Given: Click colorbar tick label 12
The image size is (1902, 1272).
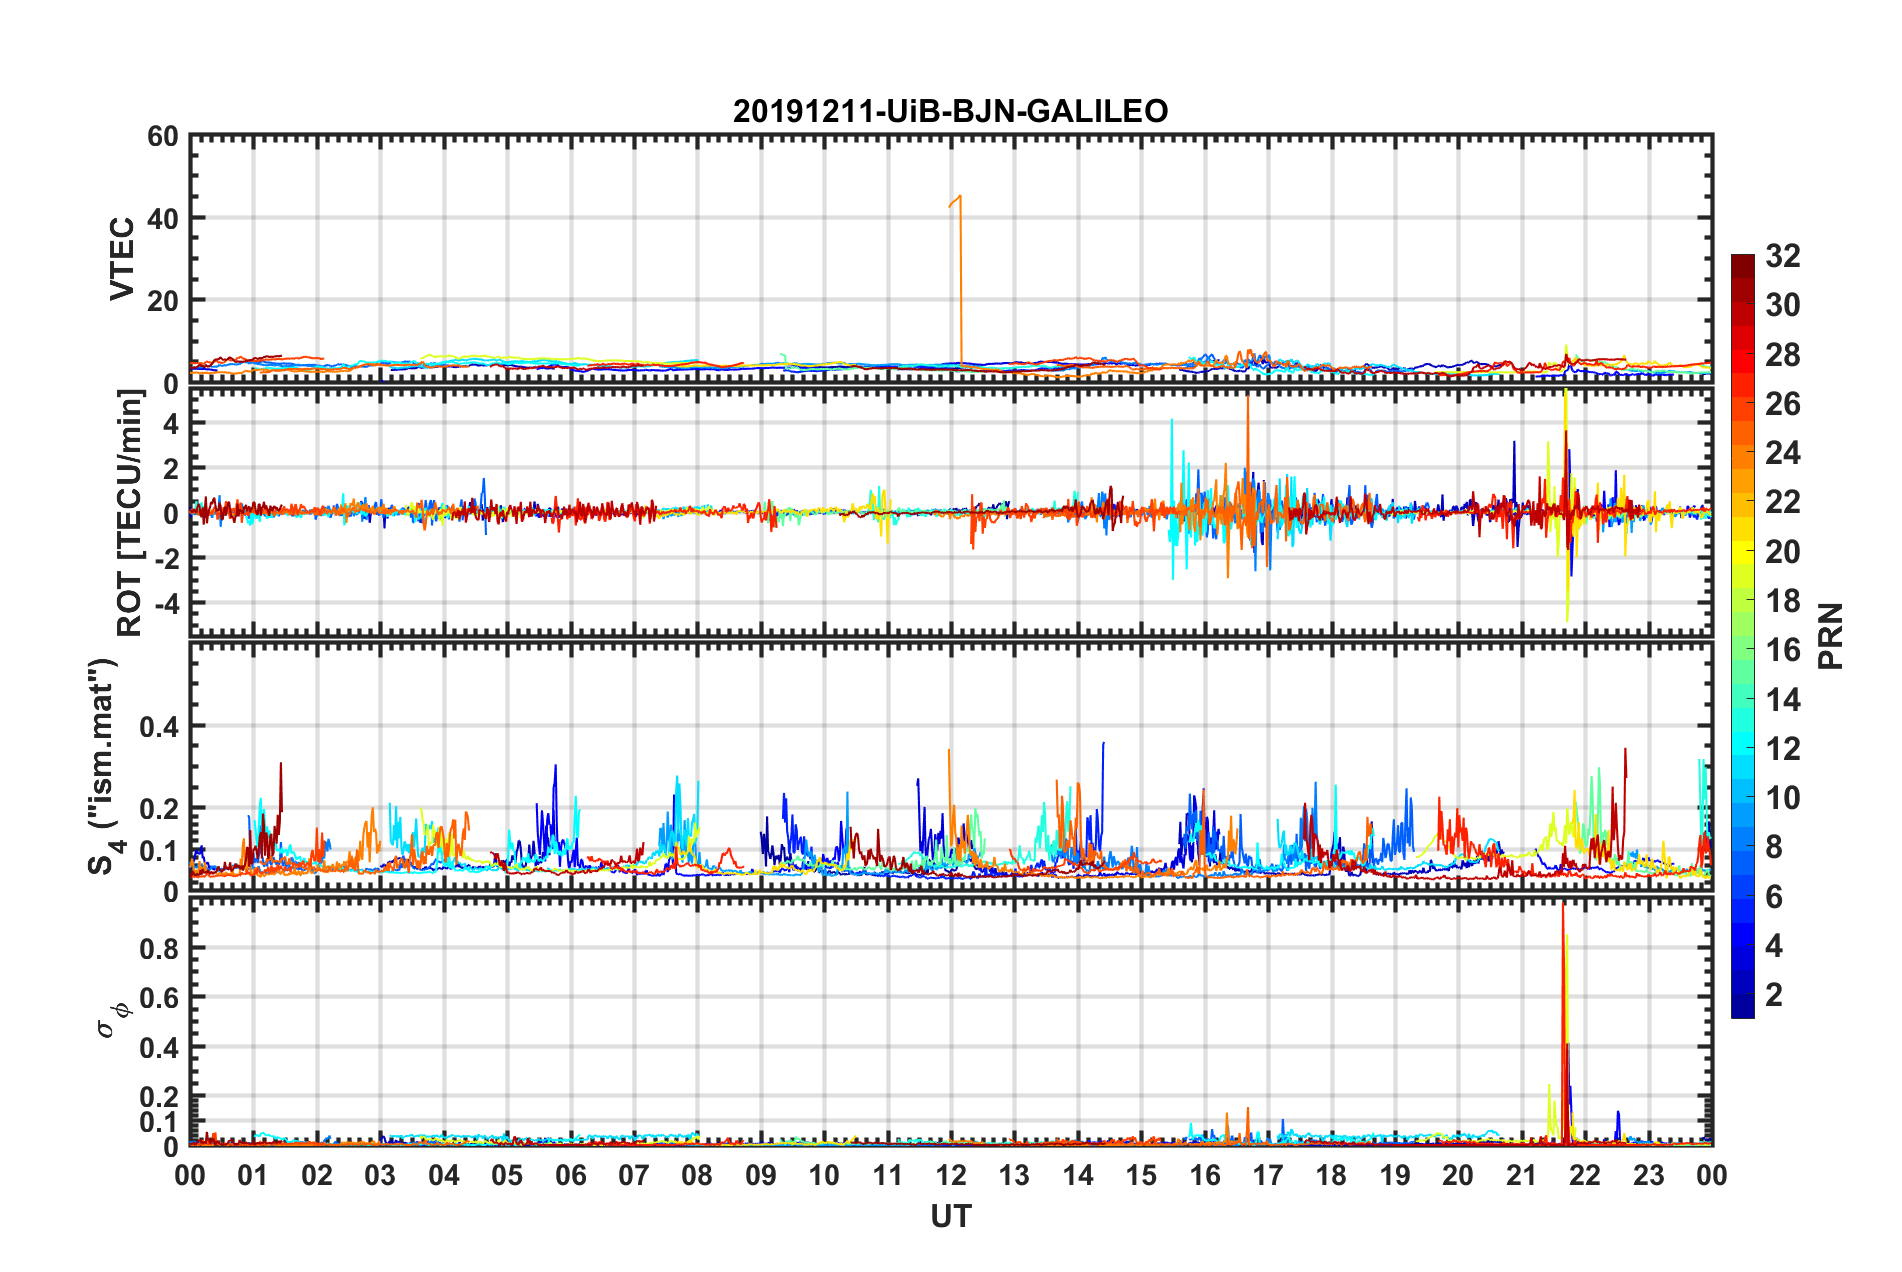Looking at the screenshot, I should coord(1782,749).
